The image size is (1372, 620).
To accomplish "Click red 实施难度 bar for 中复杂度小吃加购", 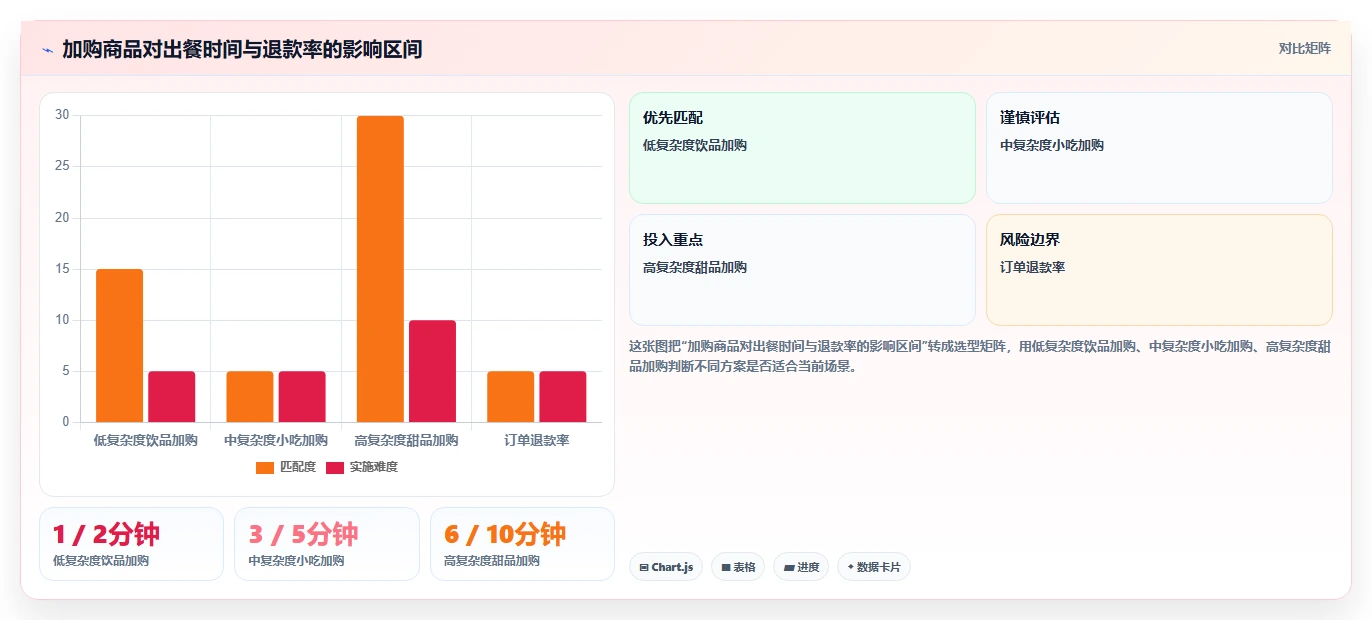I will tap(302, 397).
